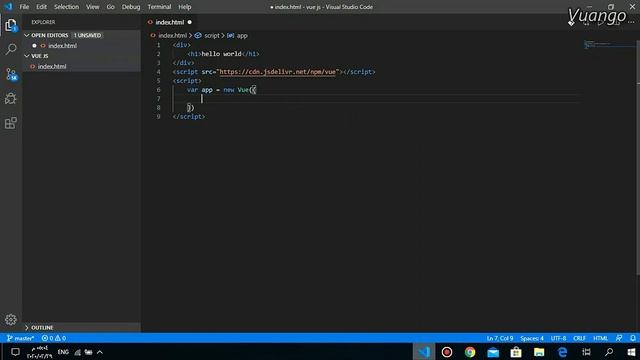The width and height of the screenshot is (640, 360).
Task: Open Windows search on the taskbar
Action: pos(609,352)
